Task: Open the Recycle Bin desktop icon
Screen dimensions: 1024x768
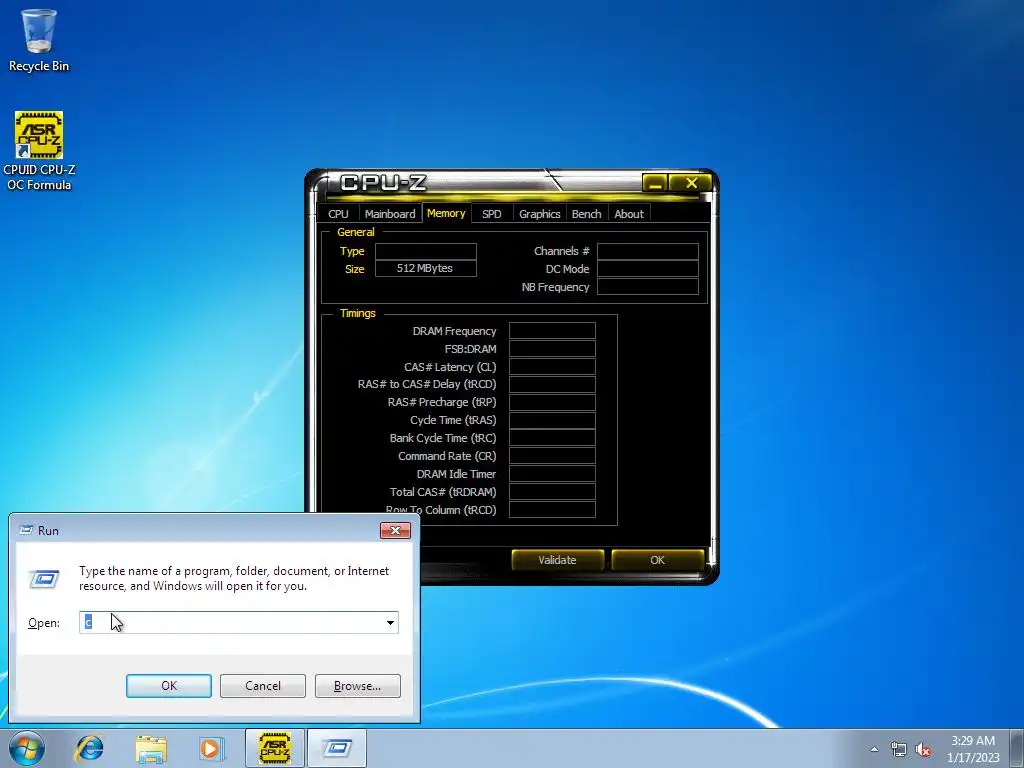Action: pyautogui.click(x=39, y=40)
